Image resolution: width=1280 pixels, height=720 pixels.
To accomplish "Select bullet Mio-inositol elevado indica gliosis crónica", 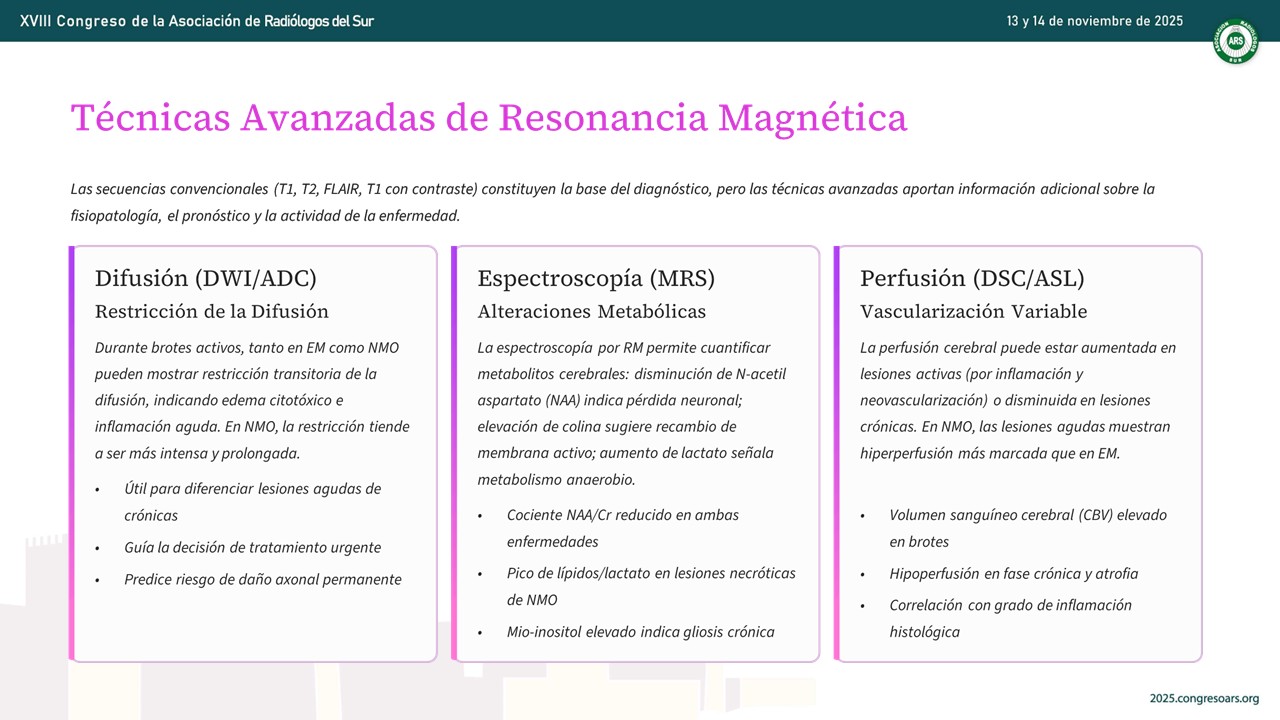I will (640, 632).
